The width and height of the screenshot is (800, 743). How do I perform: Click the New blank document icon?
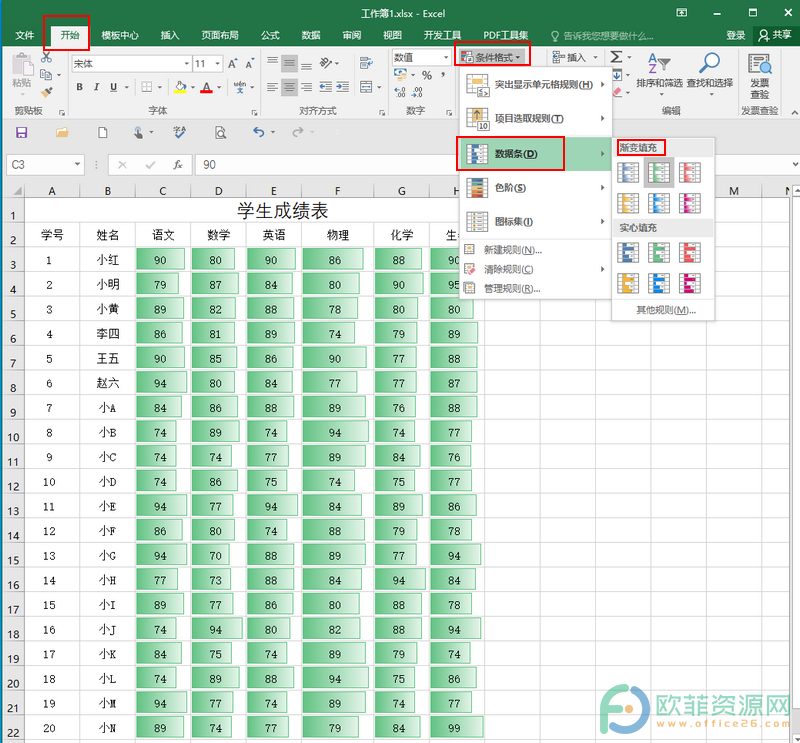(x=103, y=133)
